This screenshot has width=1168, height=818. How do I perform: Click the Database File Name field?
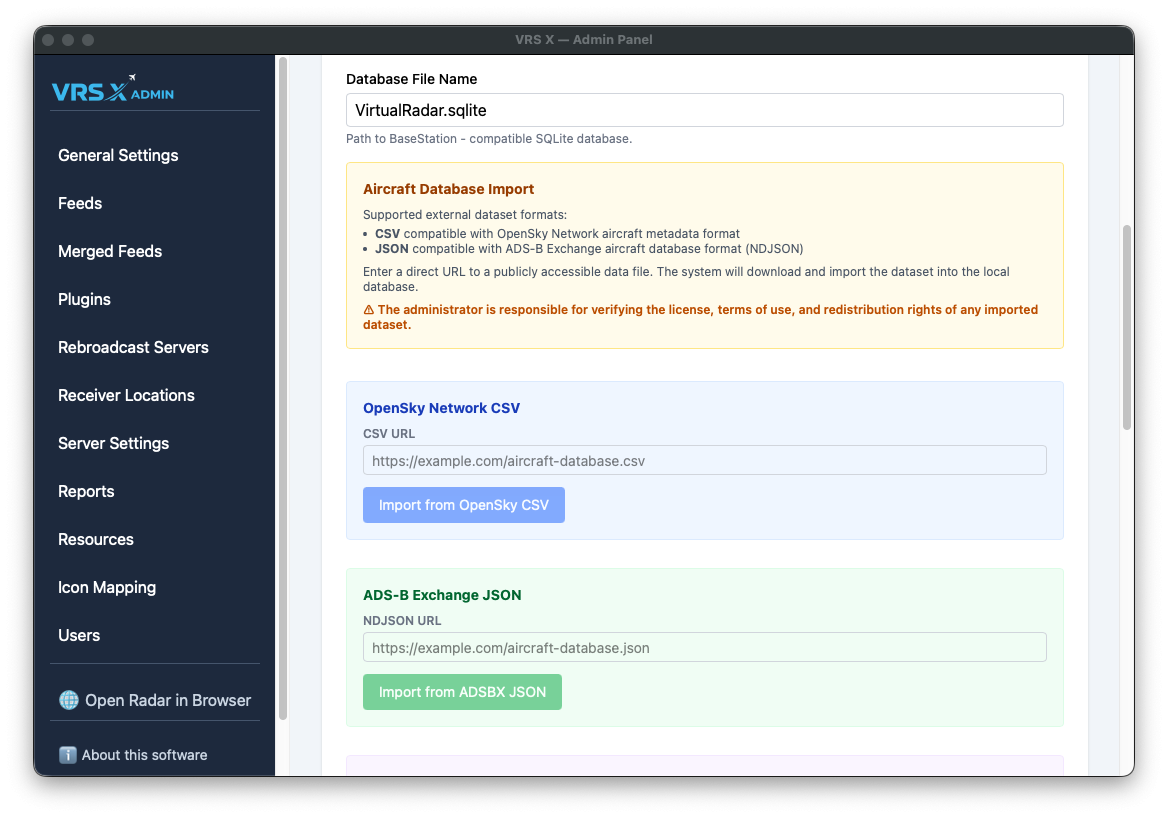[x=704, y=110]
